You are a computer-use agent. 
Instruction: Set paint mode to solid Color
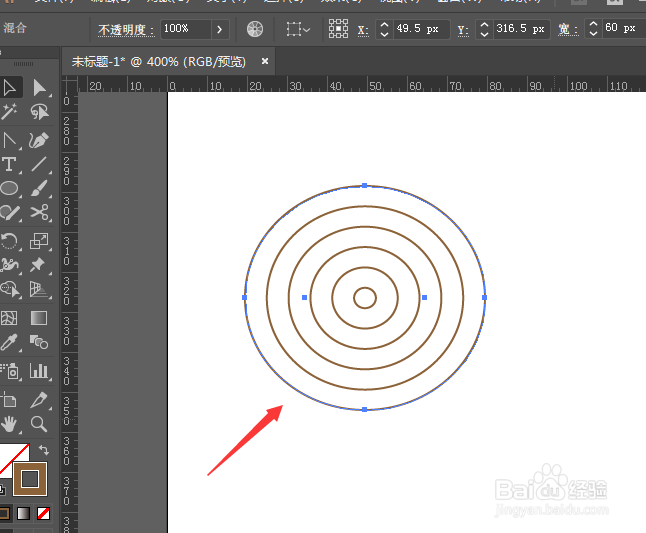coord(4,514)
